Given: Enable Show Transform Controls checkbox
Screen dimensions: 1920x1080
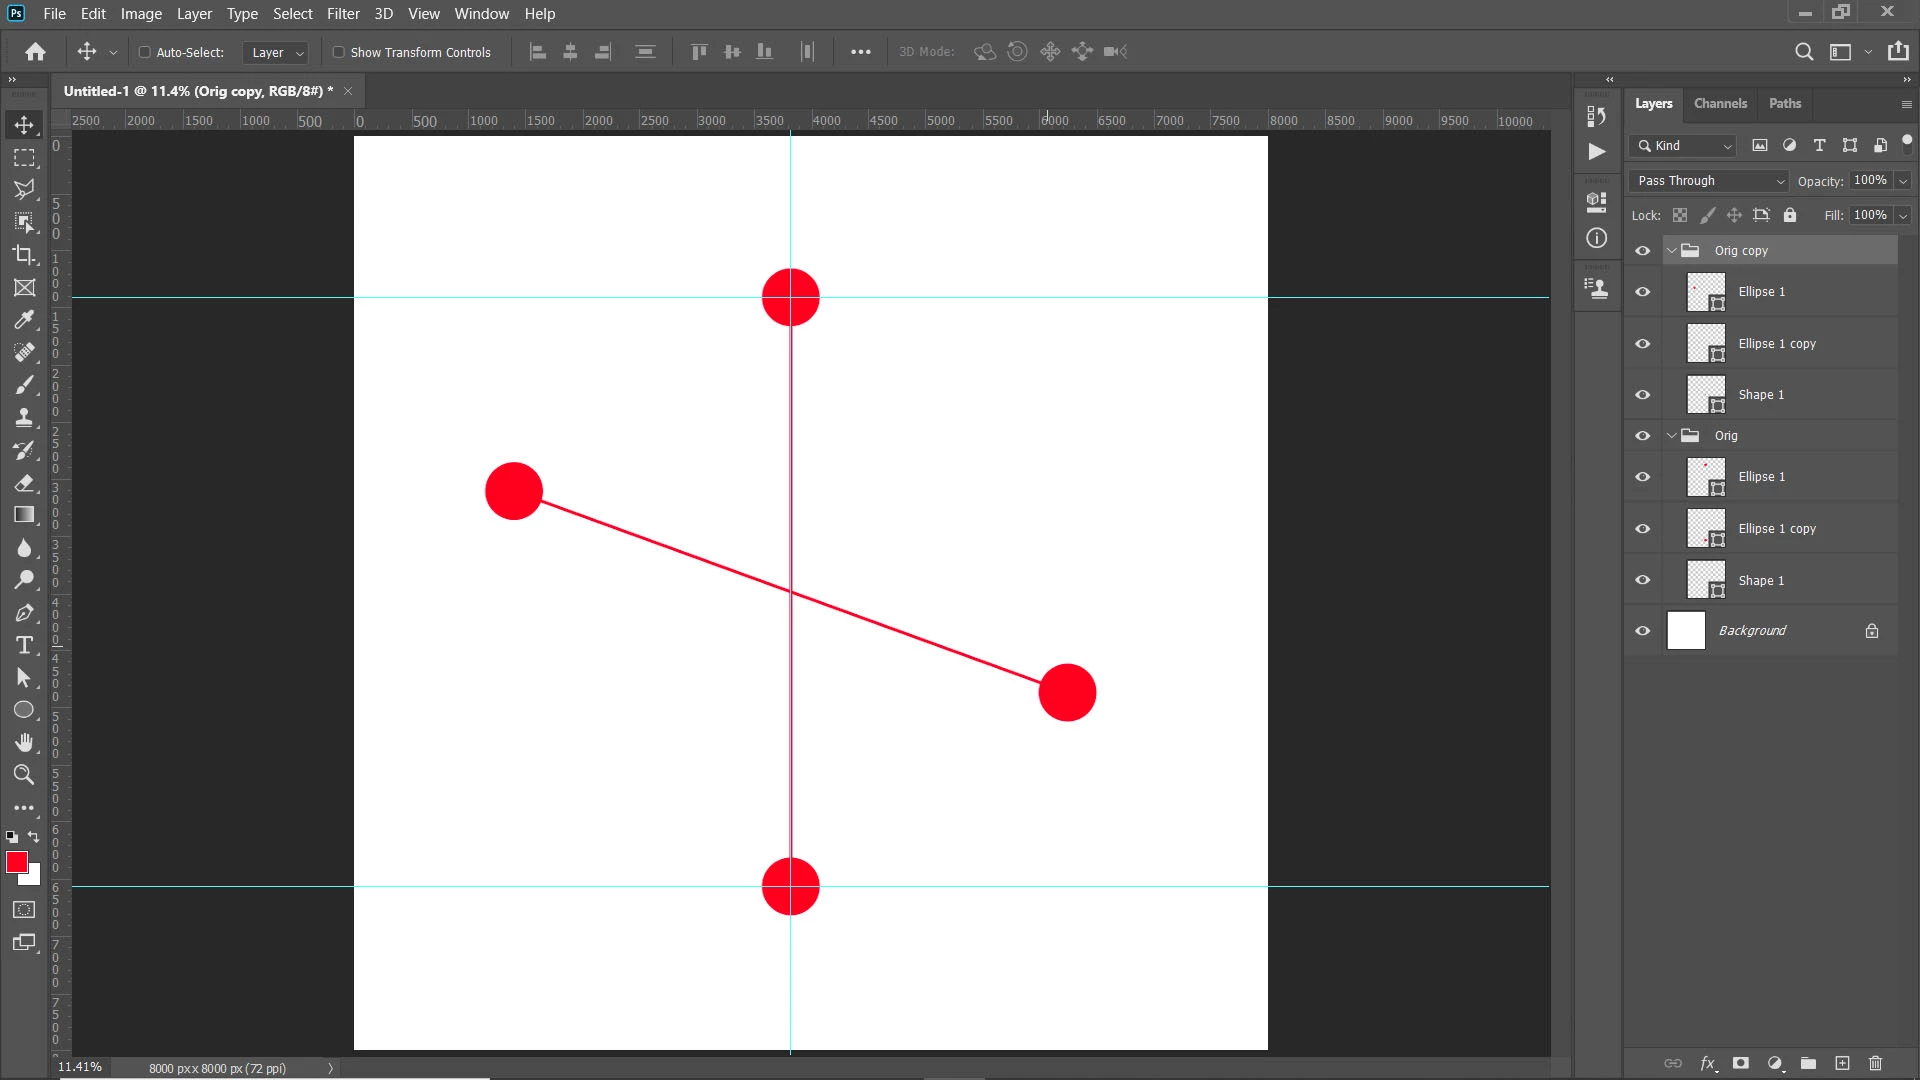Looking at the screenshot, I should pyautogui.click(x=339, y=52).
